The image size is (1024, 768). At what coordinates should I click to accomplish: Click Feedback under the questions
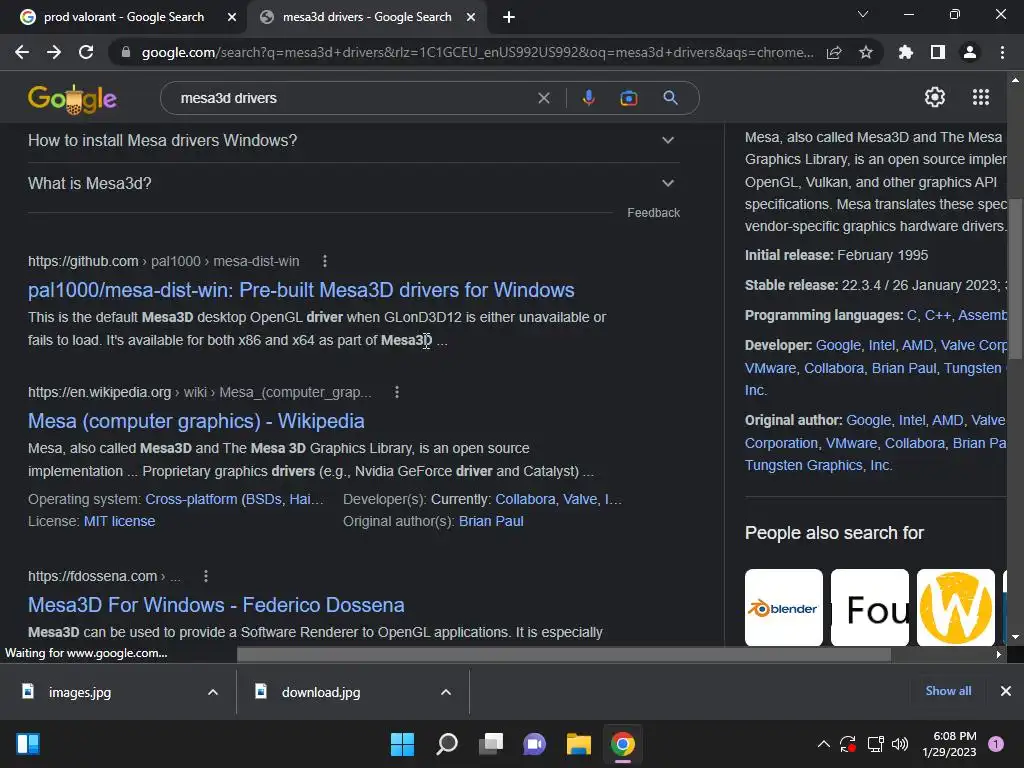653,213
